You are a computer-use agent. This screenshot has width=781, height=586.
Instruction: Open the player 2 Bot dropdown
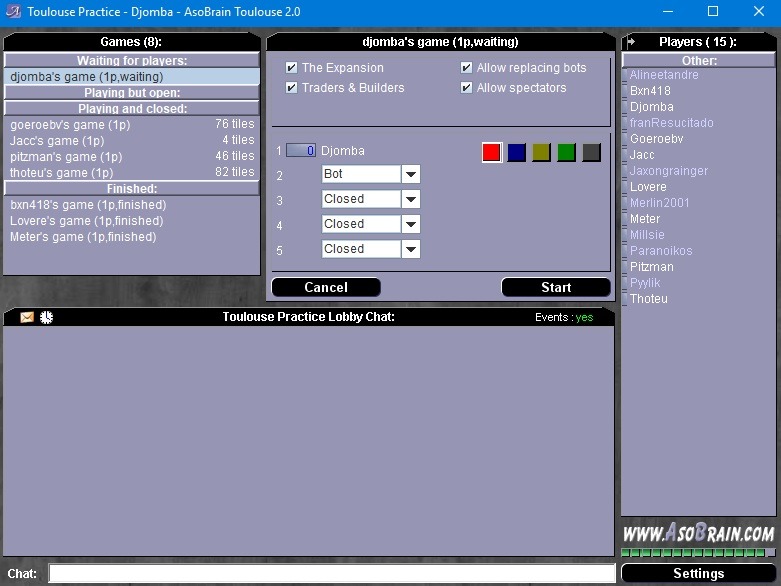(371, 174)
